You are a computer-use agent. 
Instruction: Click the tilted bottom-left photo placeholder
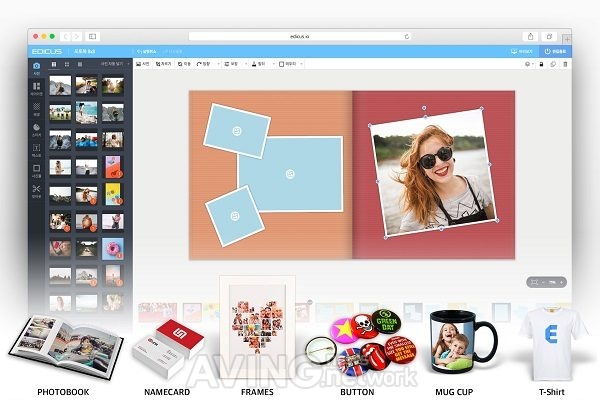[235, 216]
